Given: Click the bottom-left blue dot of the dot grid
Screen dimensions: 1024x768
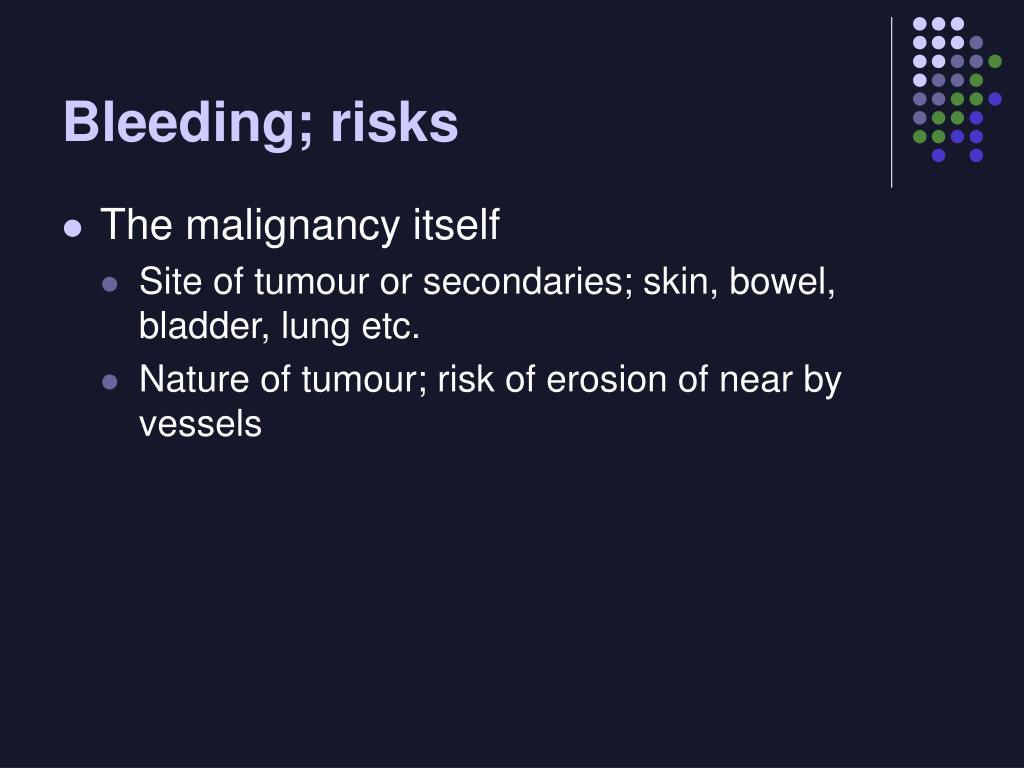Looking at the screenshot, I should point(938,155).
